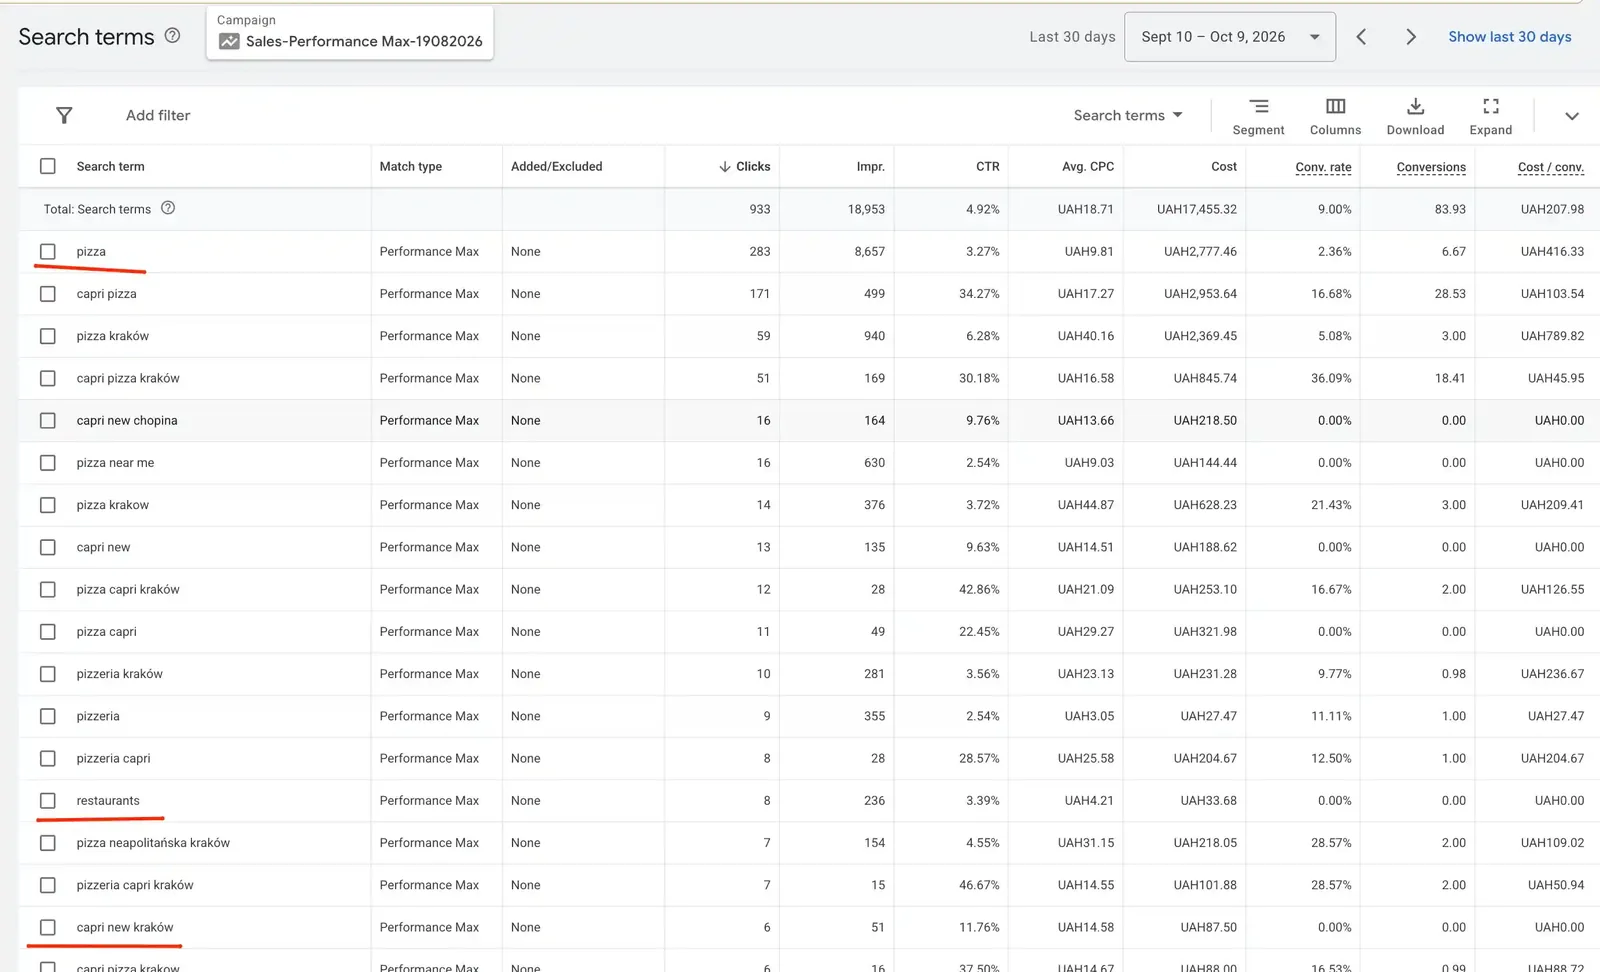Go to previous date range arrow
The image size is (1600, 972).
coord(1361,37)
